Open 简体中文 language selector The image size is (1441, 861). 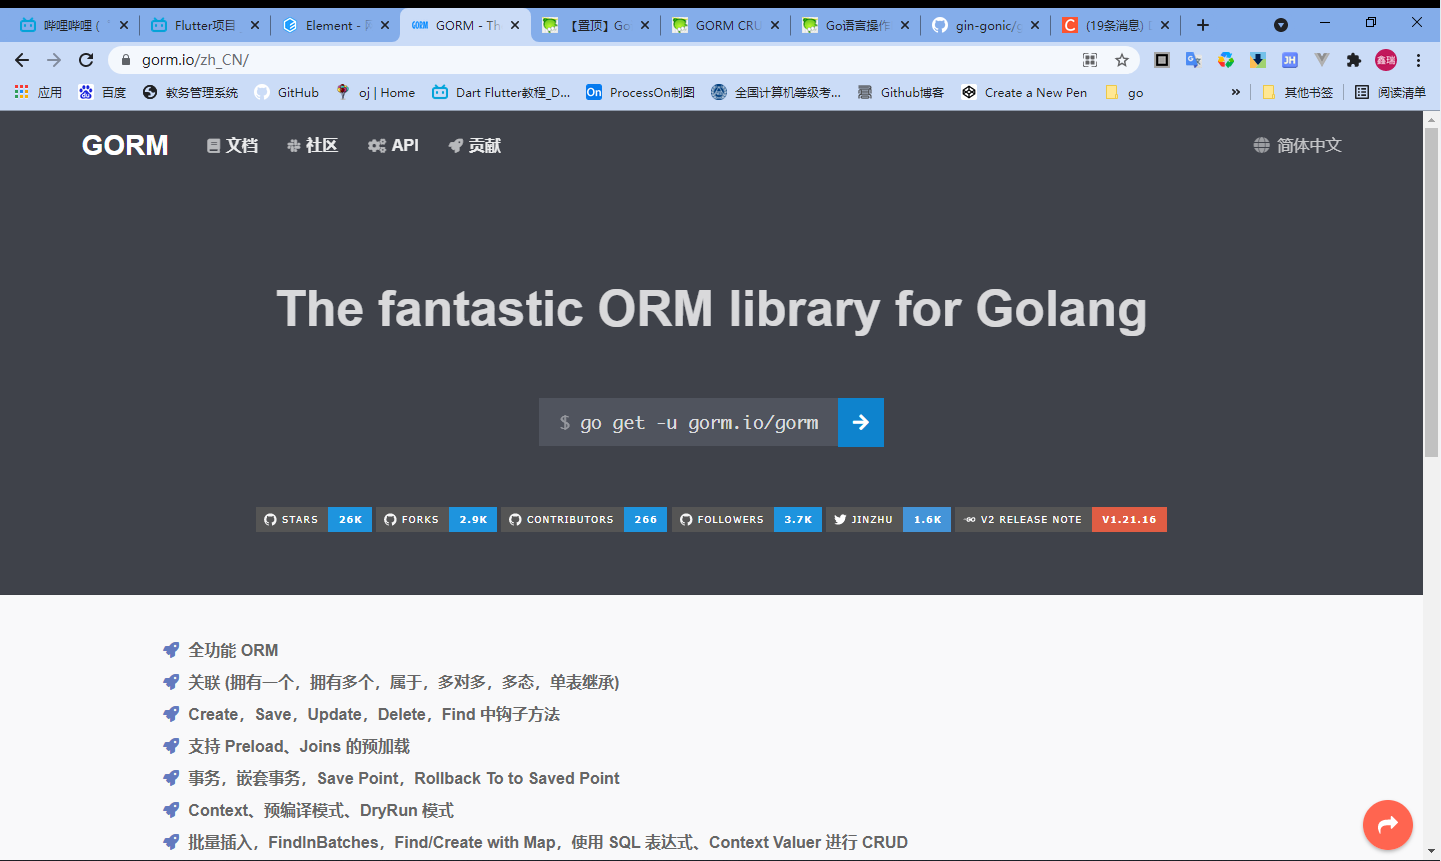point(1297,145)
